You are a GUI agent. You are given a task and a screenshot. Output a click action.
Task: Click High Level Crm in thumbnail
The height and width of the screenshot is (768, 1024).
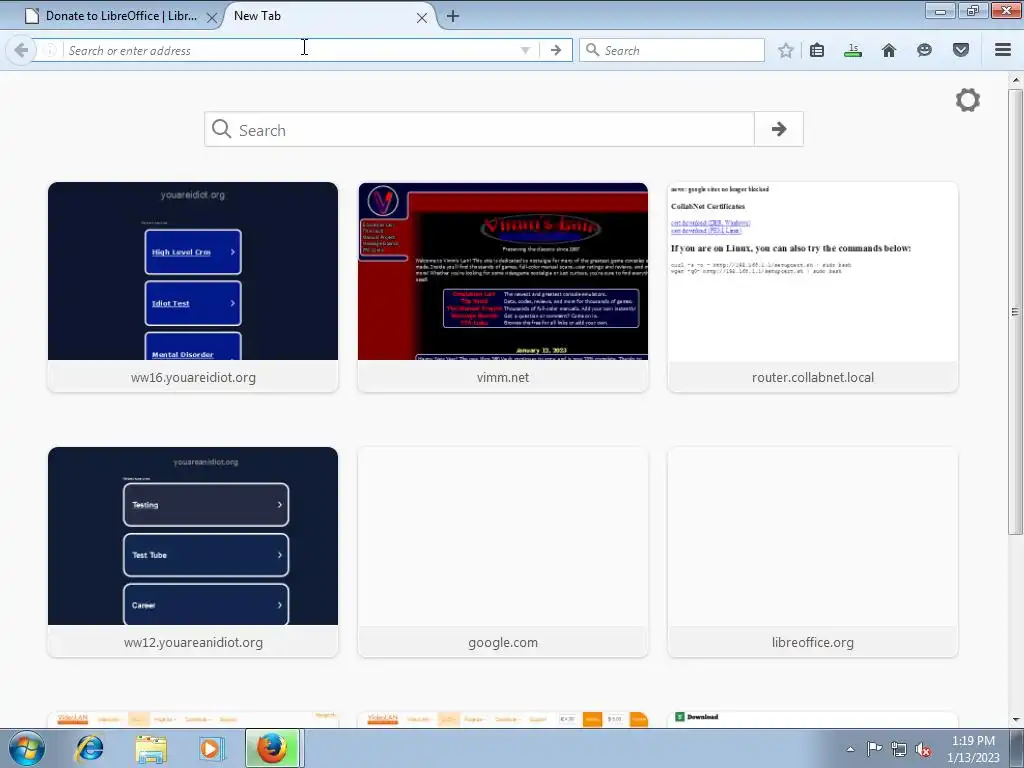pos(193,252)
